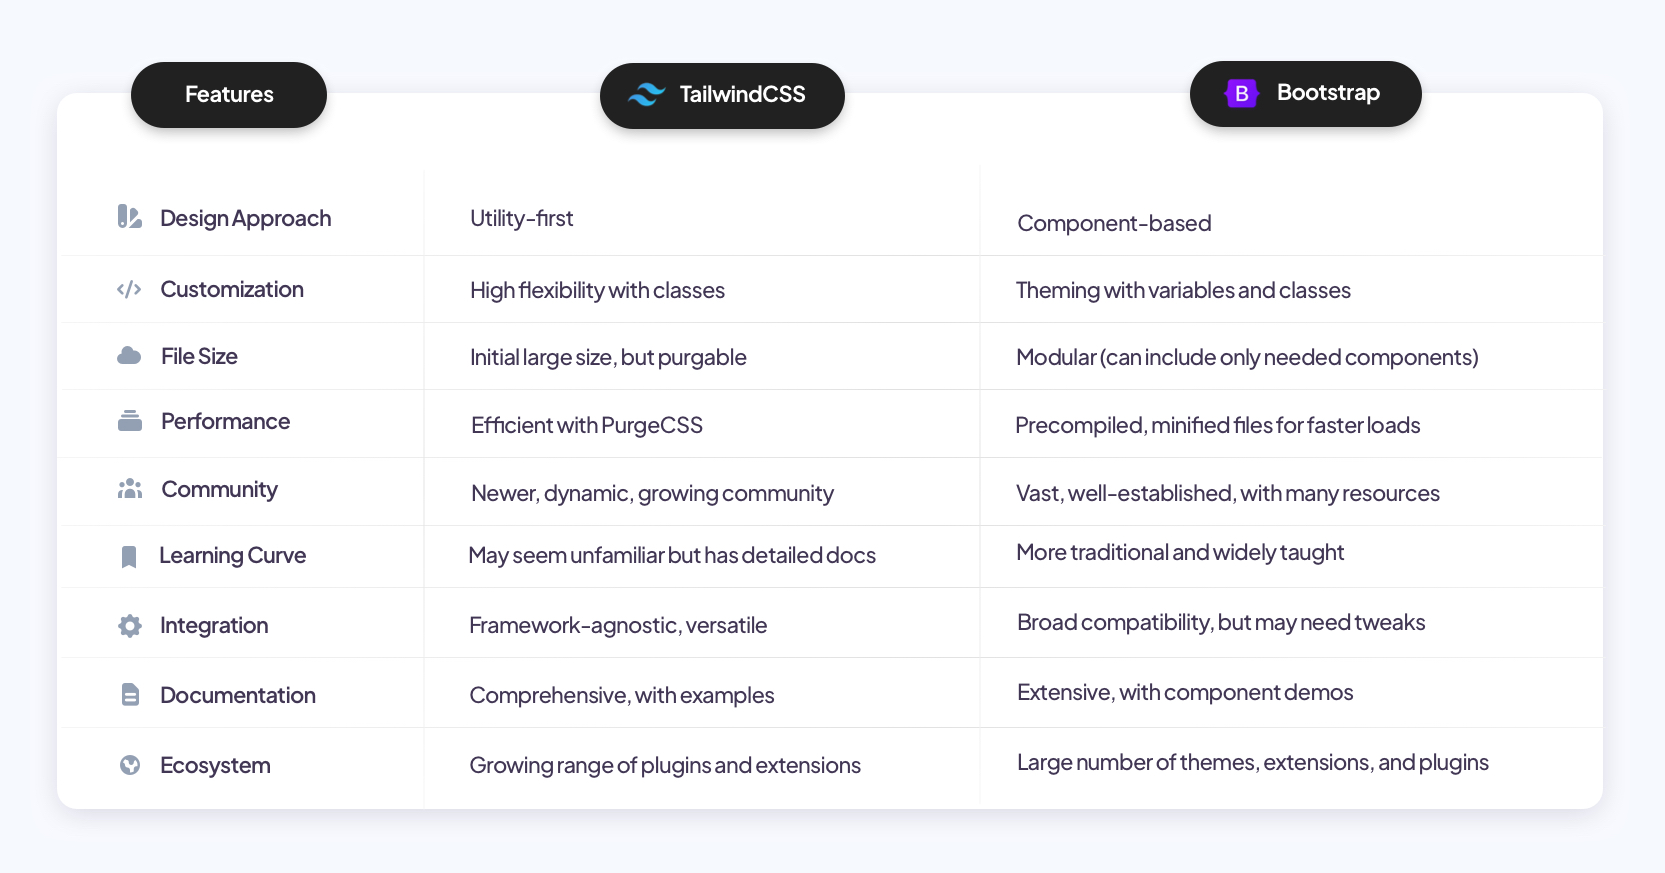Select the Bootstrap column header
This screenshot has width=1665, height=873.
coord(1305,94)
